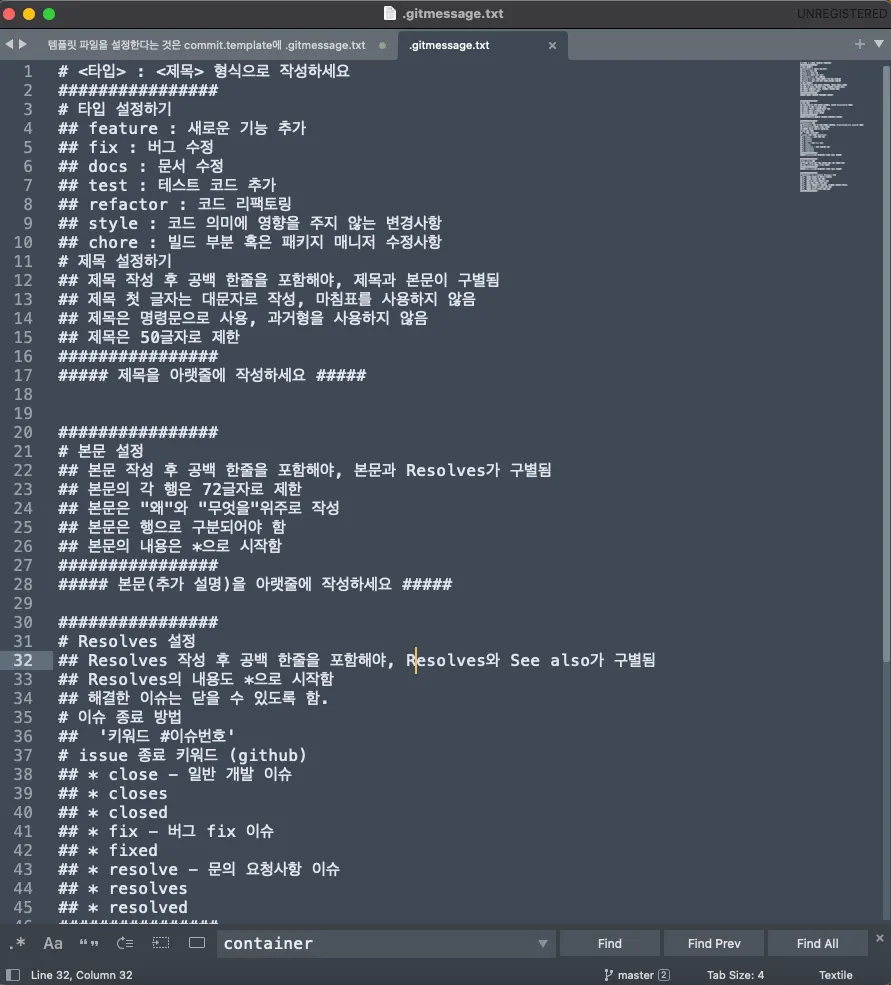Toggle side bar icon in status bar

13,975
